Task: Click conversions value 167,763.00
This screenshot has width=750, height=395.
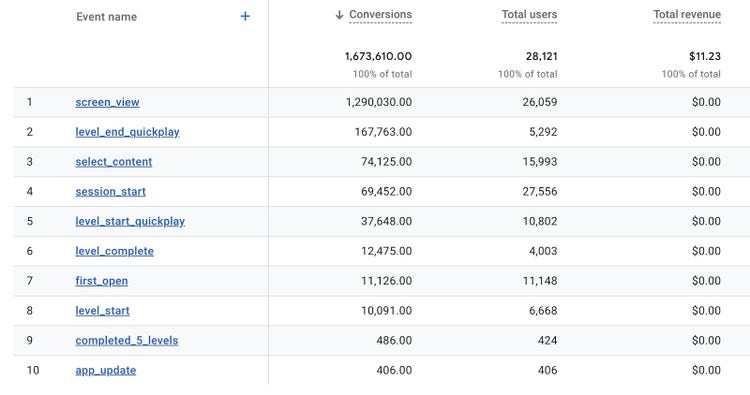Action: (383, 132)
